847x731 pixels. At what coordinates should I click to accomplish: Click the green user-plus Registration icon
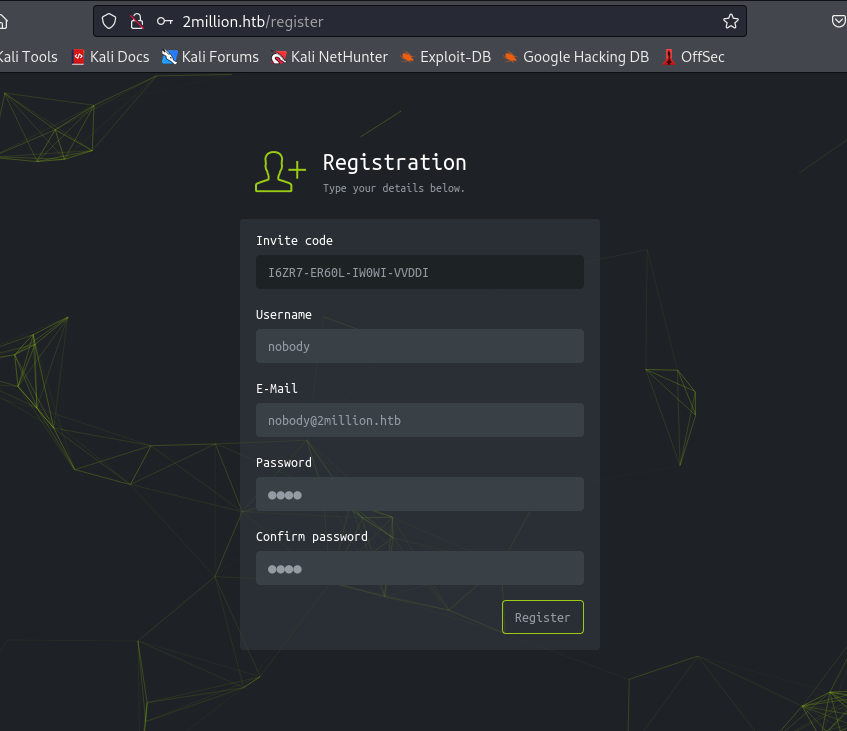pos(279,171)
